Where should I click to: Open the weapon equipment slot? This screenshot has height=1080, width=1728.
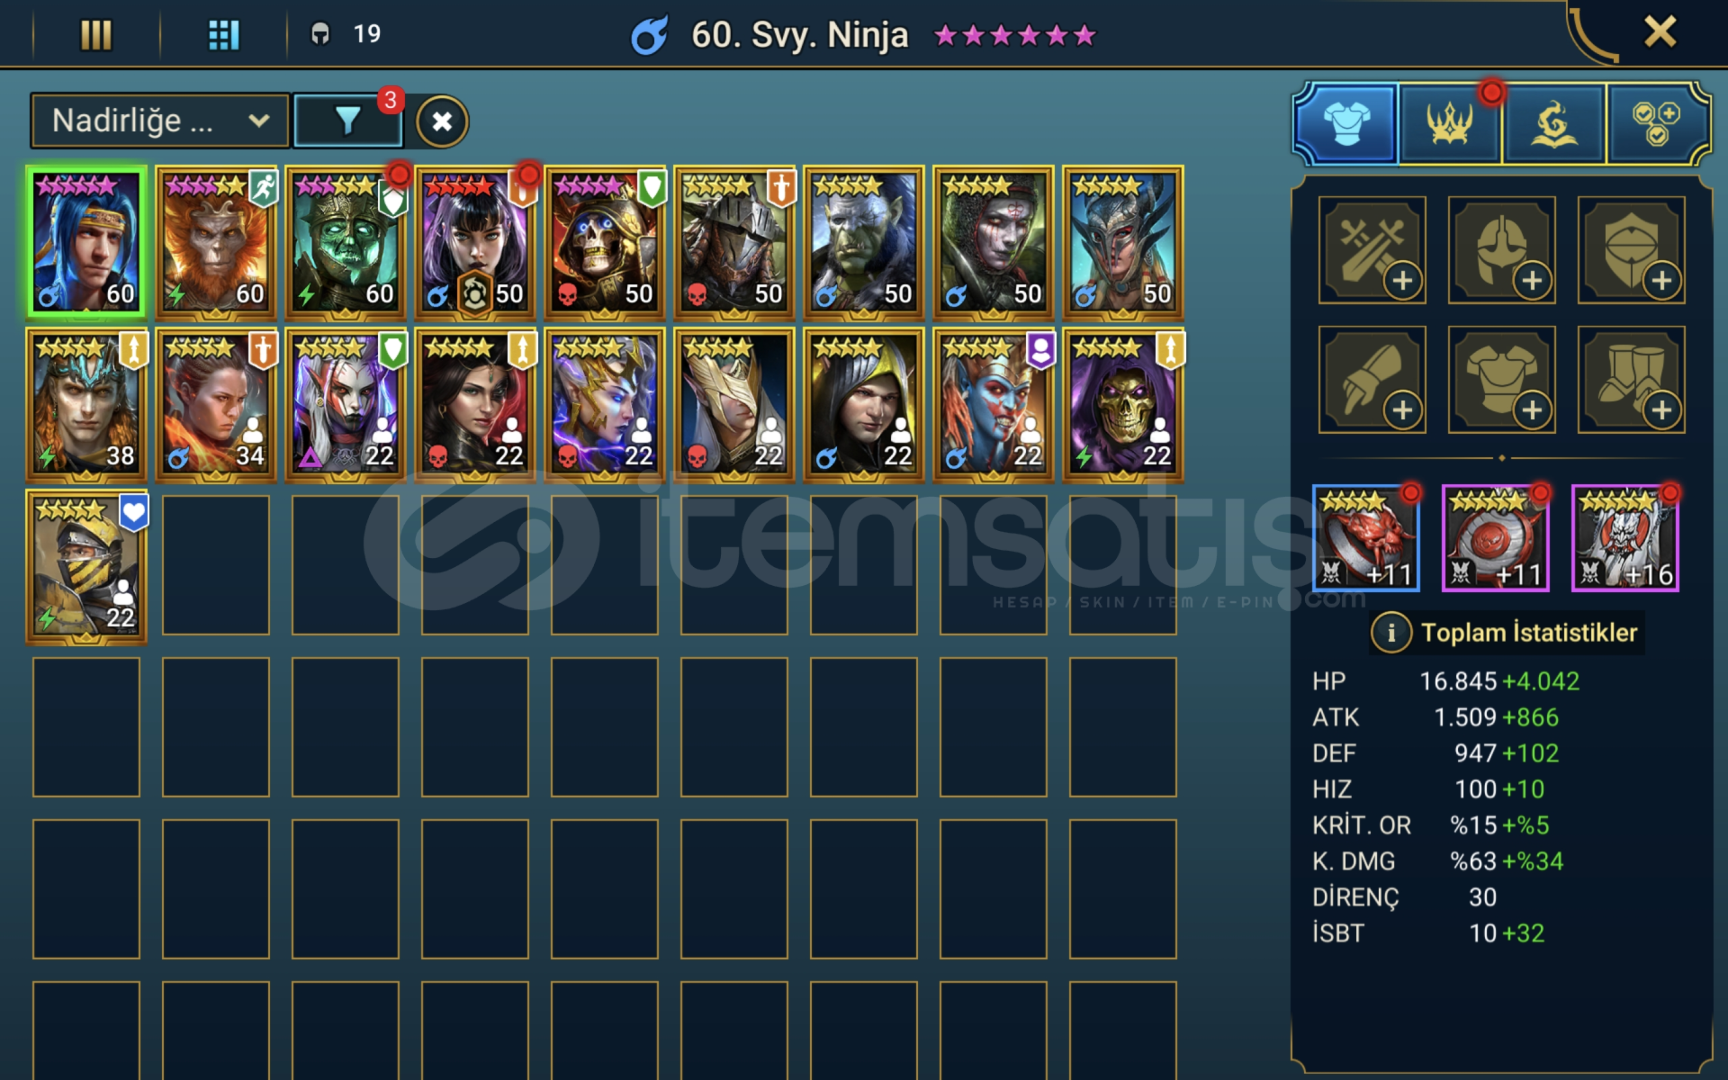[x=1372, y=250]
